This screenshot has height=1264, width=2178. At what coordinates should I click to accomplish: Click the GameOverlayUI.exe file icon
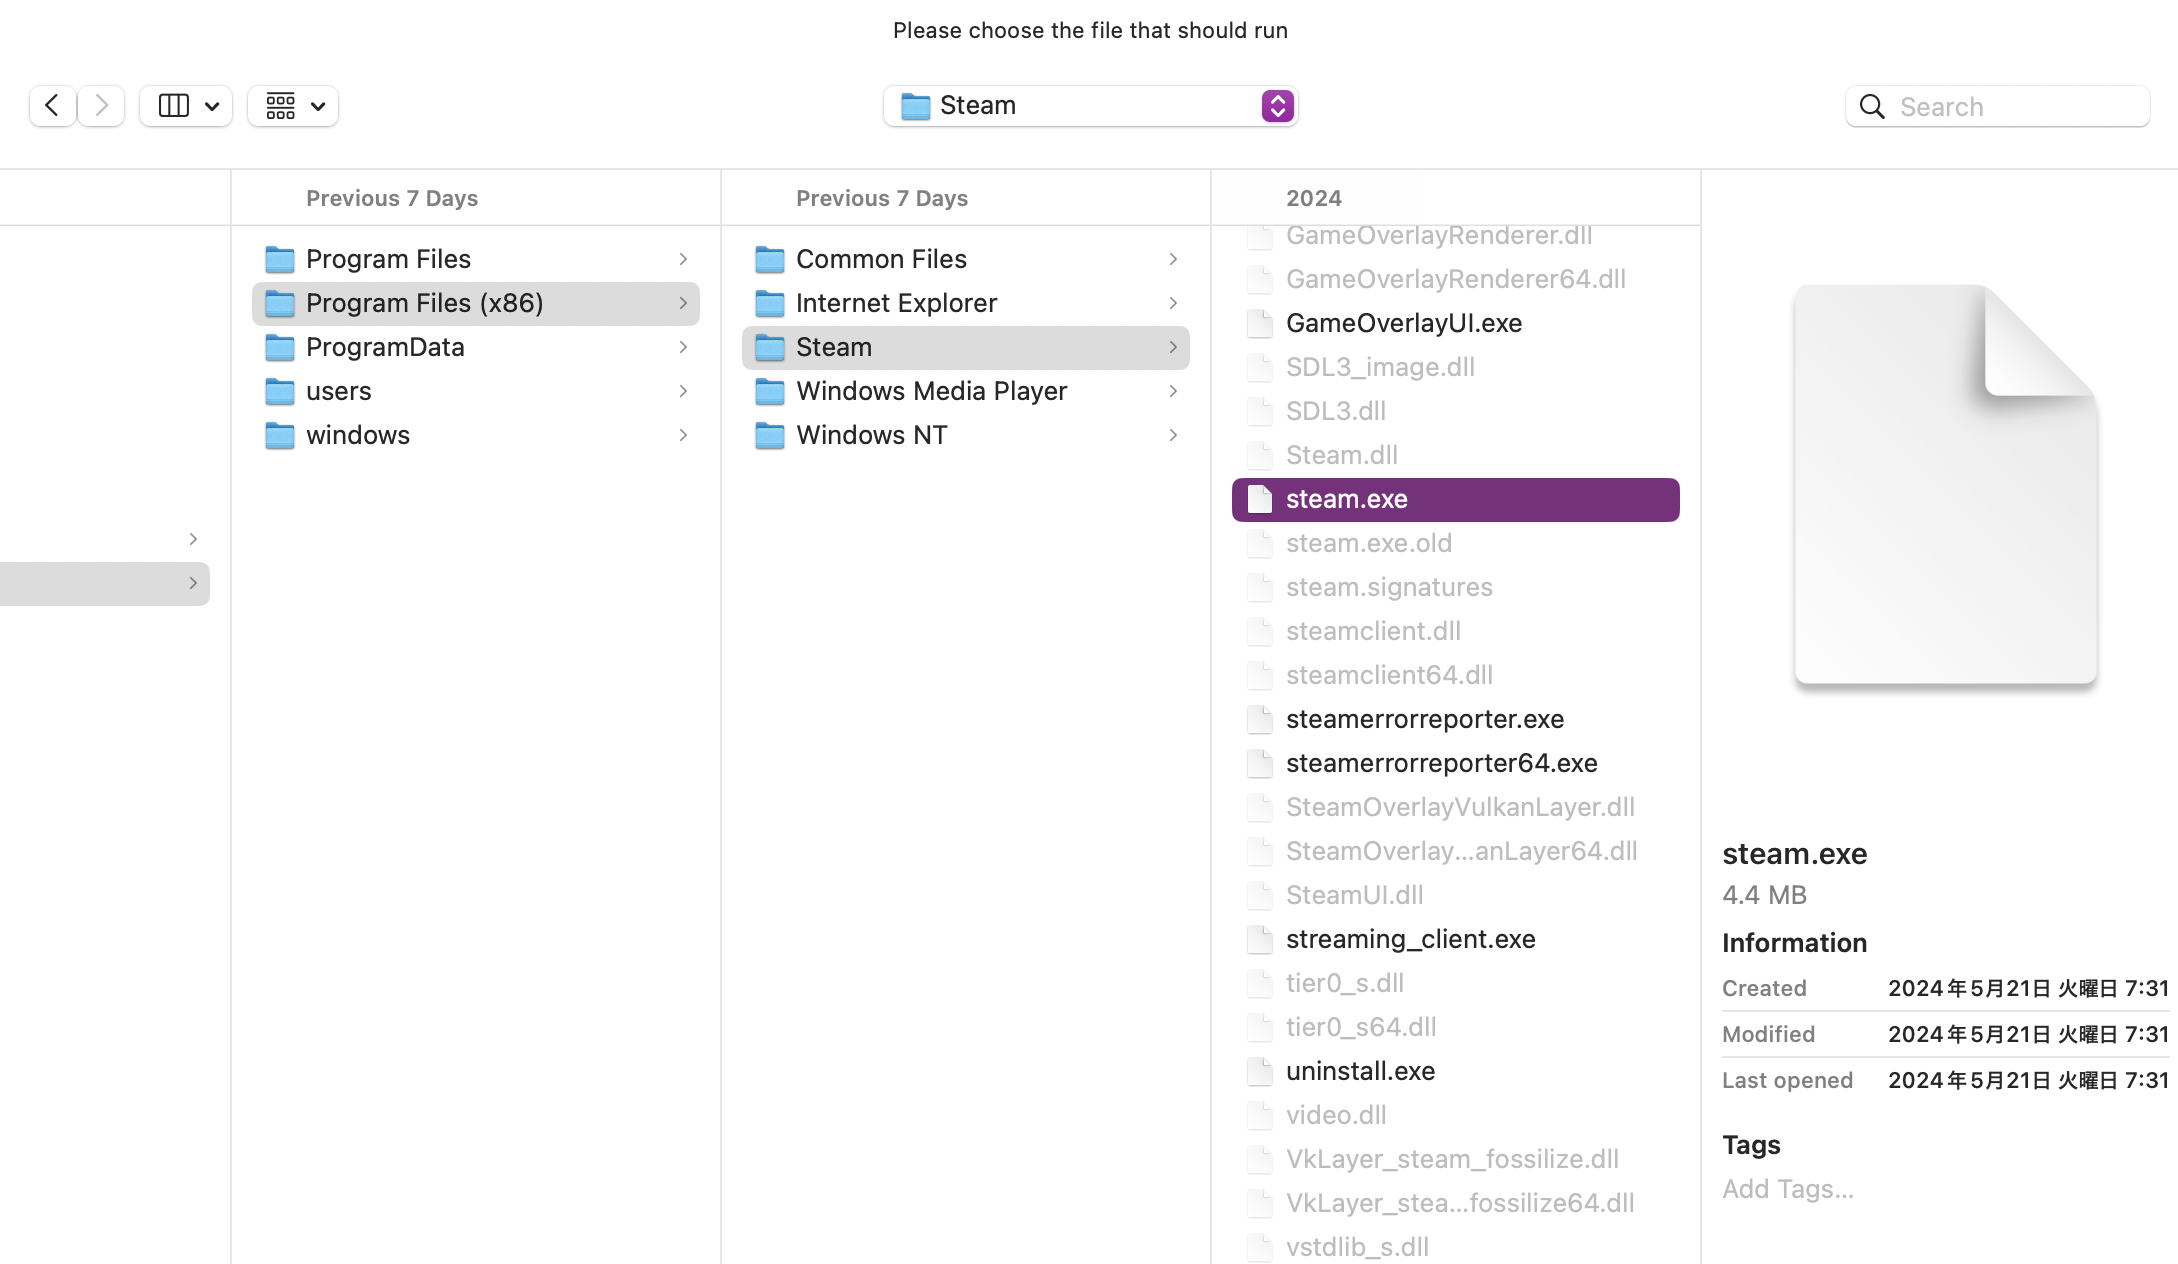1260,323
